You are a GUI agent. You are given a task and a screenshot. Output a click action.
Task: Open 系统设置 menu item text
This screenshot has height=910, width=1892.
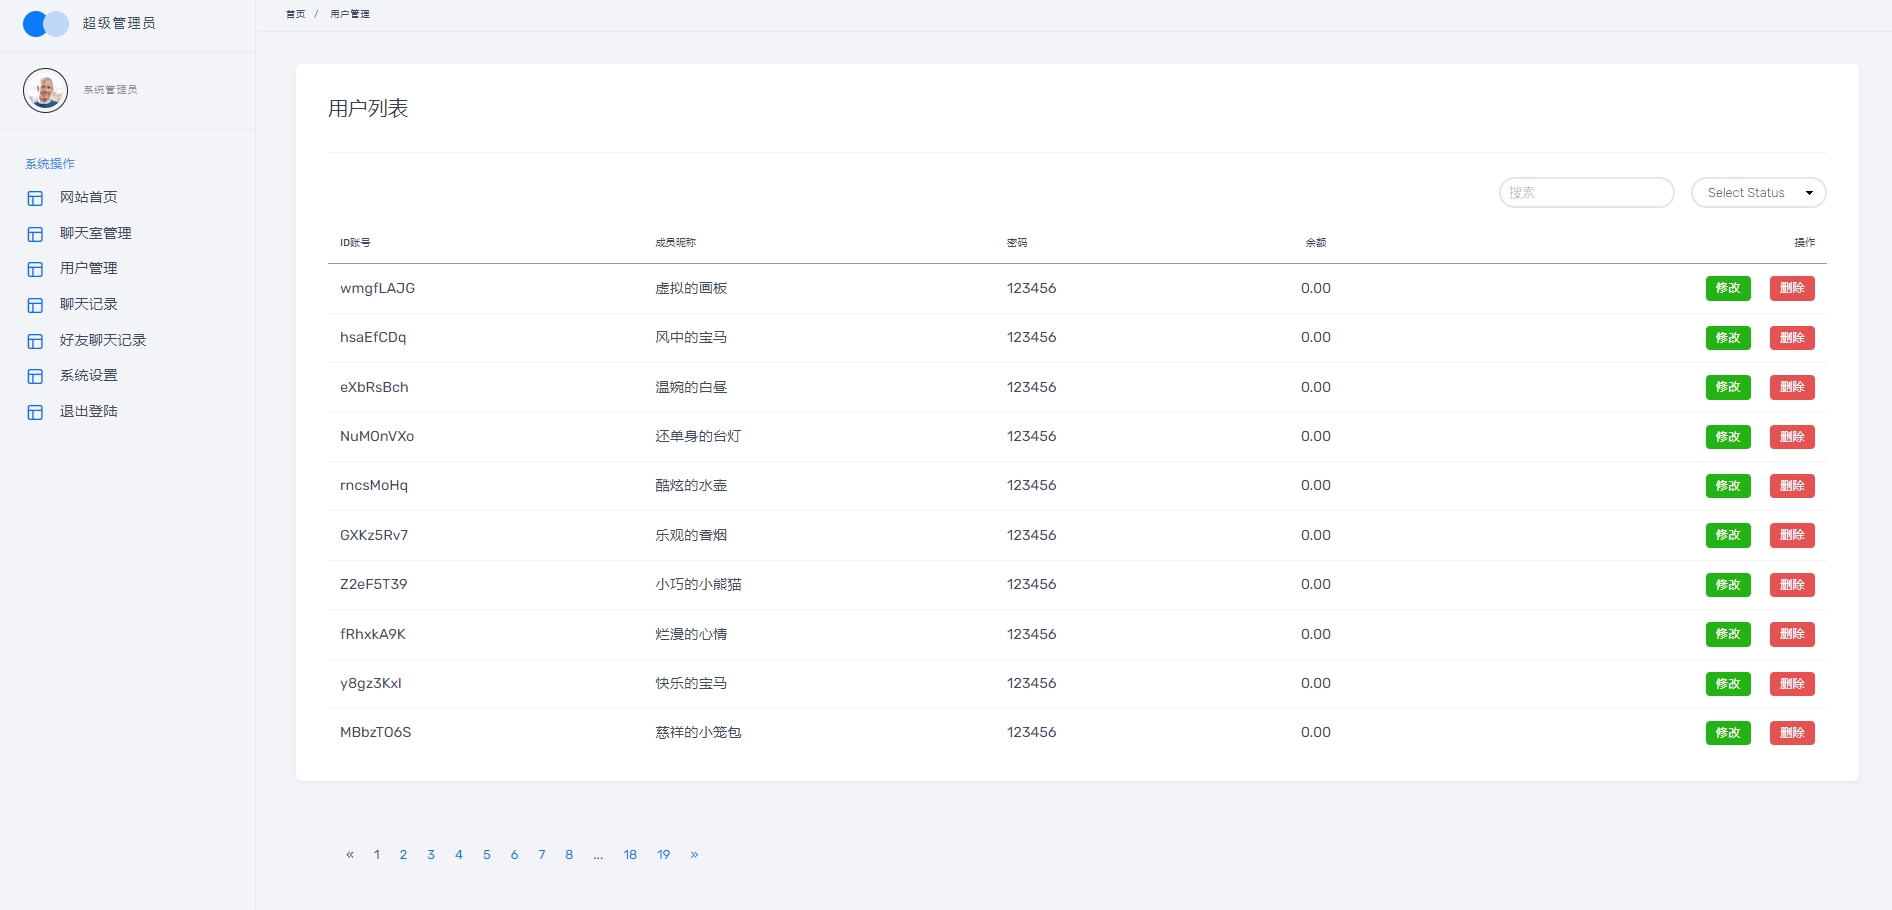[89, 376]
